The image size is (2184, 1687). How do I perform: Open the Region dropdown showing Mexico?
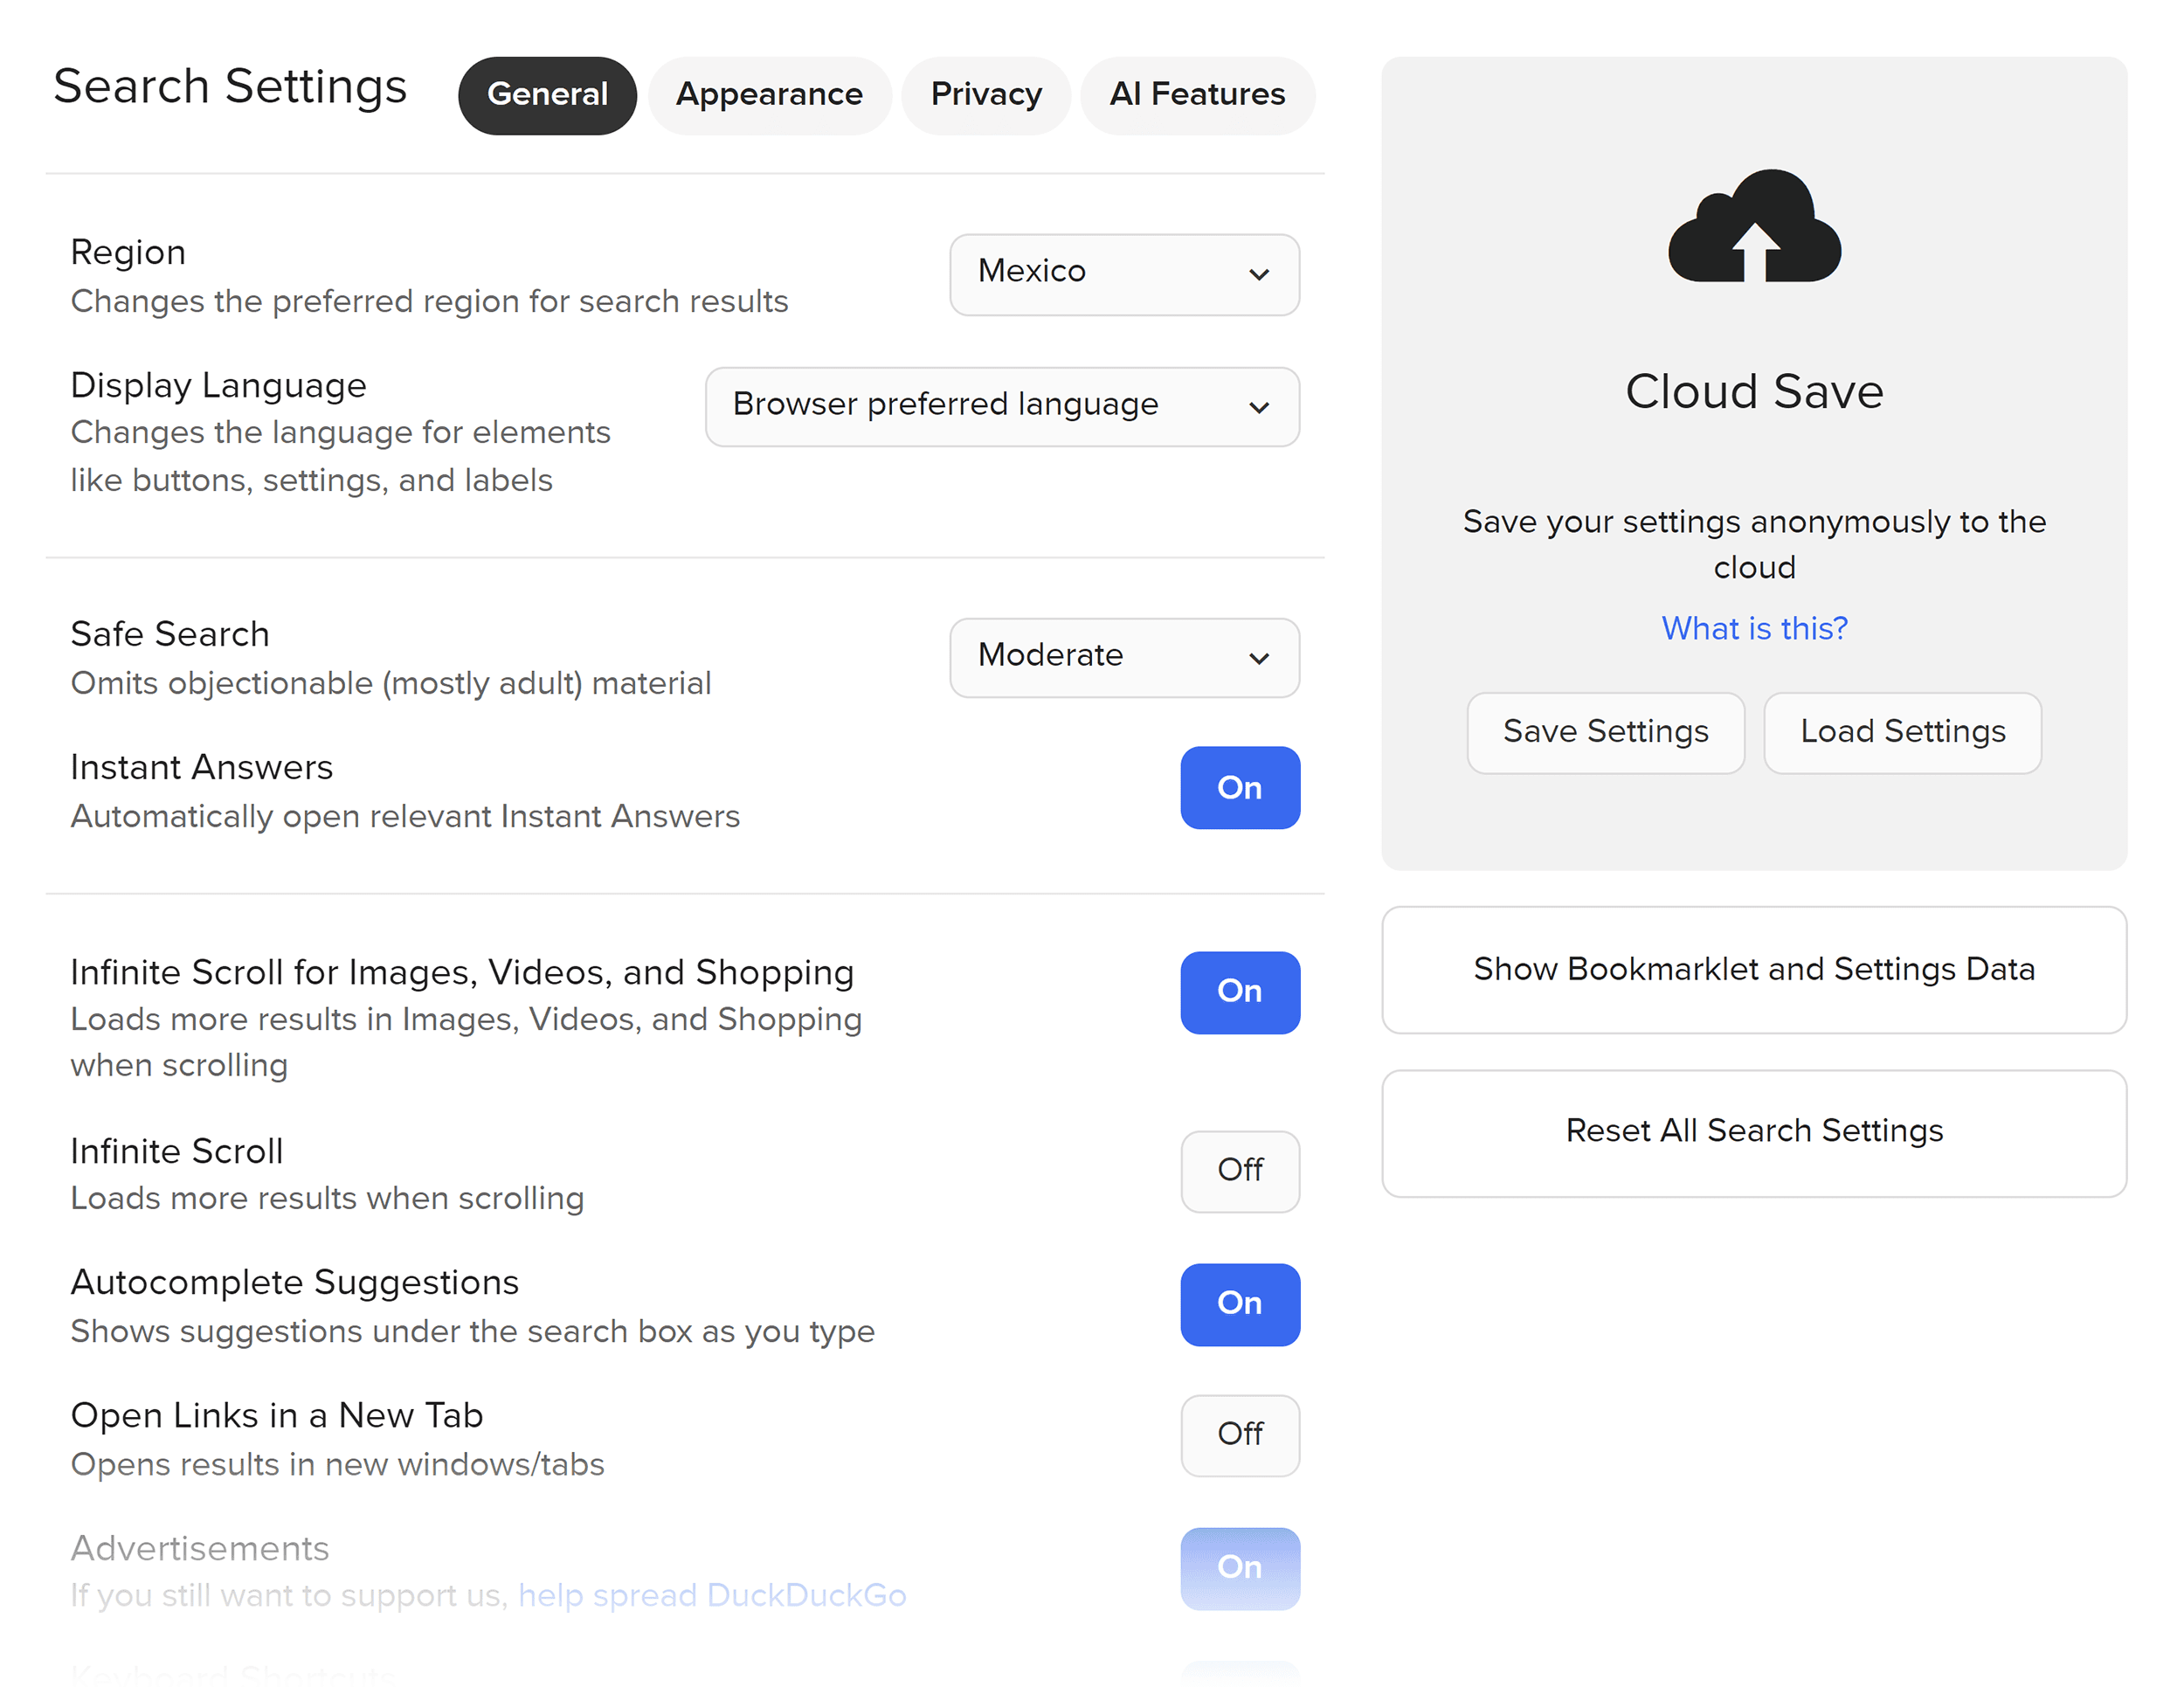tap(1124, 274)
